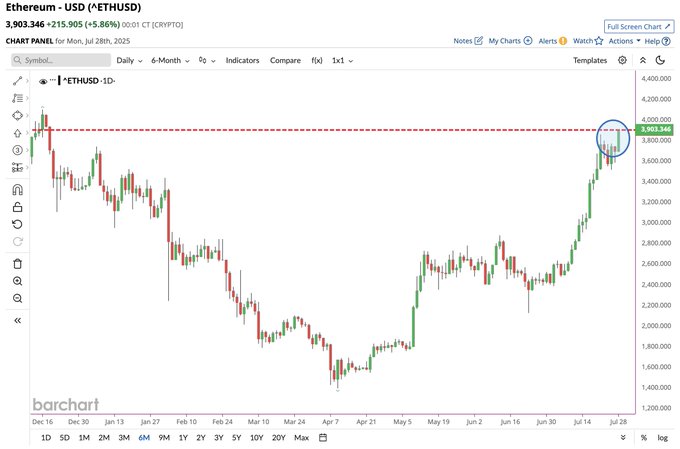Click the Symbol search field

point(61,60)
